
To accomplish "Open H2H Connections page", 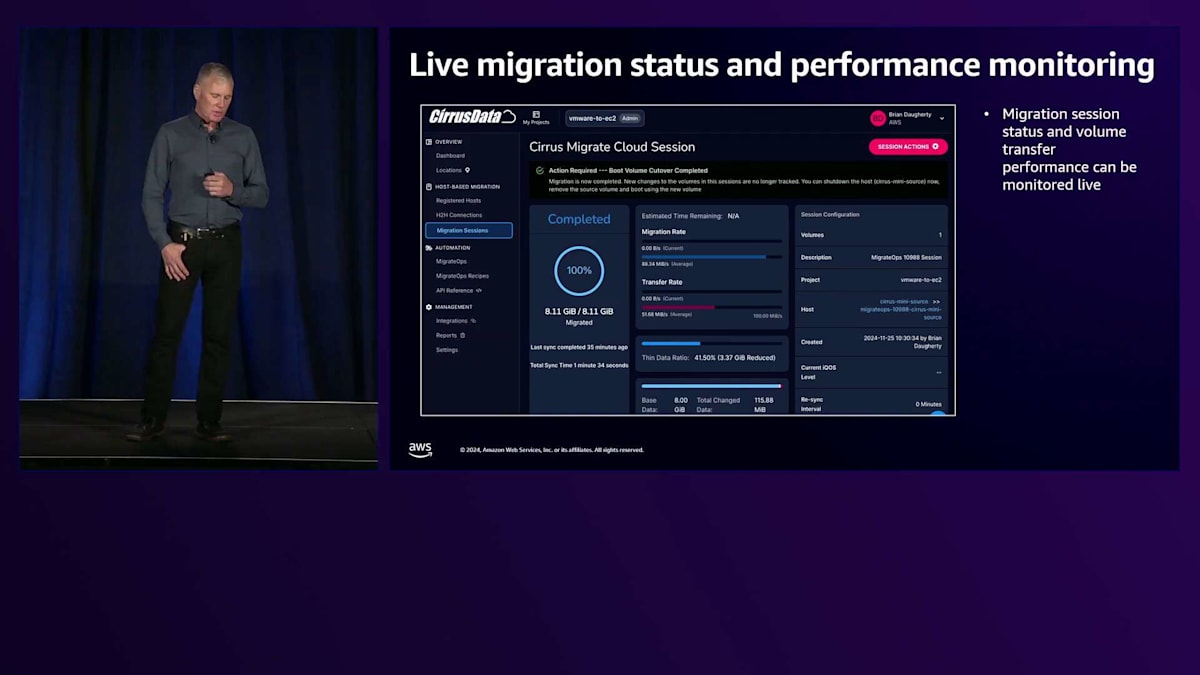I will pyautogui.click(x=459, y=215).
